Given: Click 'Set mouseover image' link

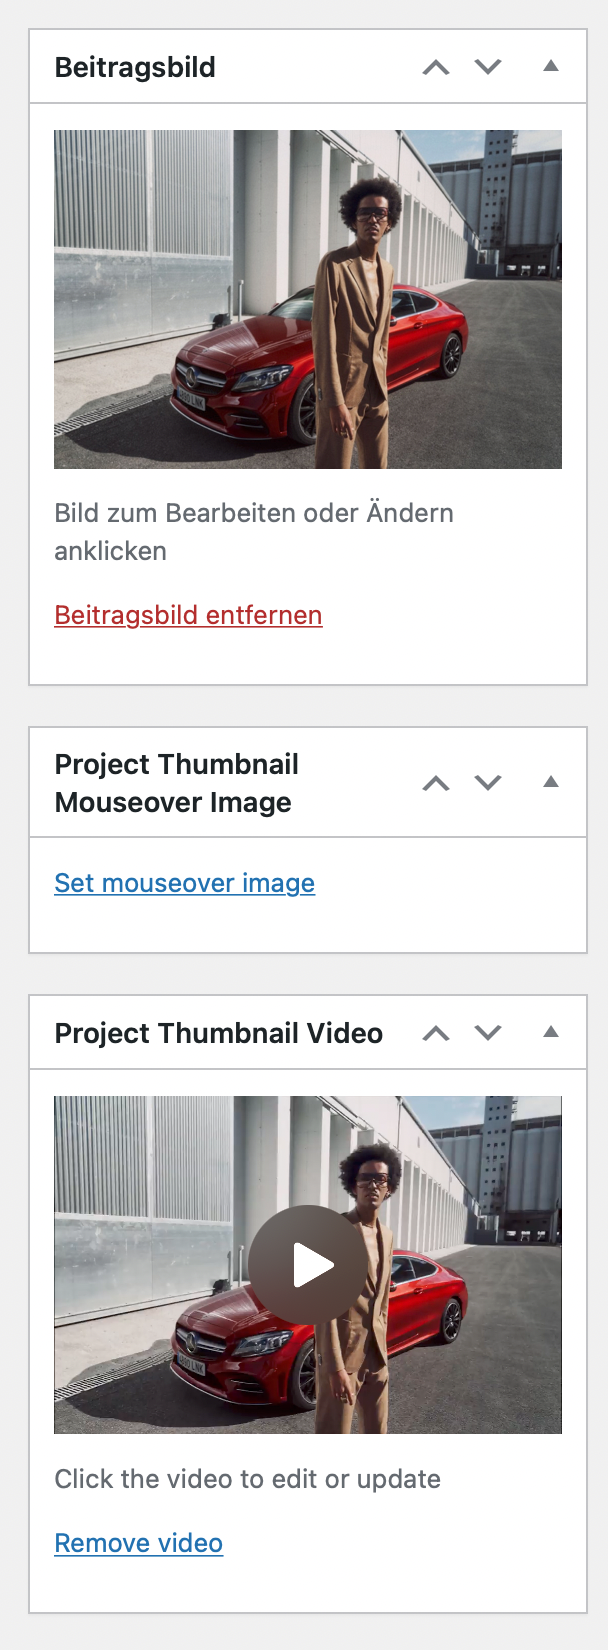Looking at the screenshot, I should click(185, 883).
